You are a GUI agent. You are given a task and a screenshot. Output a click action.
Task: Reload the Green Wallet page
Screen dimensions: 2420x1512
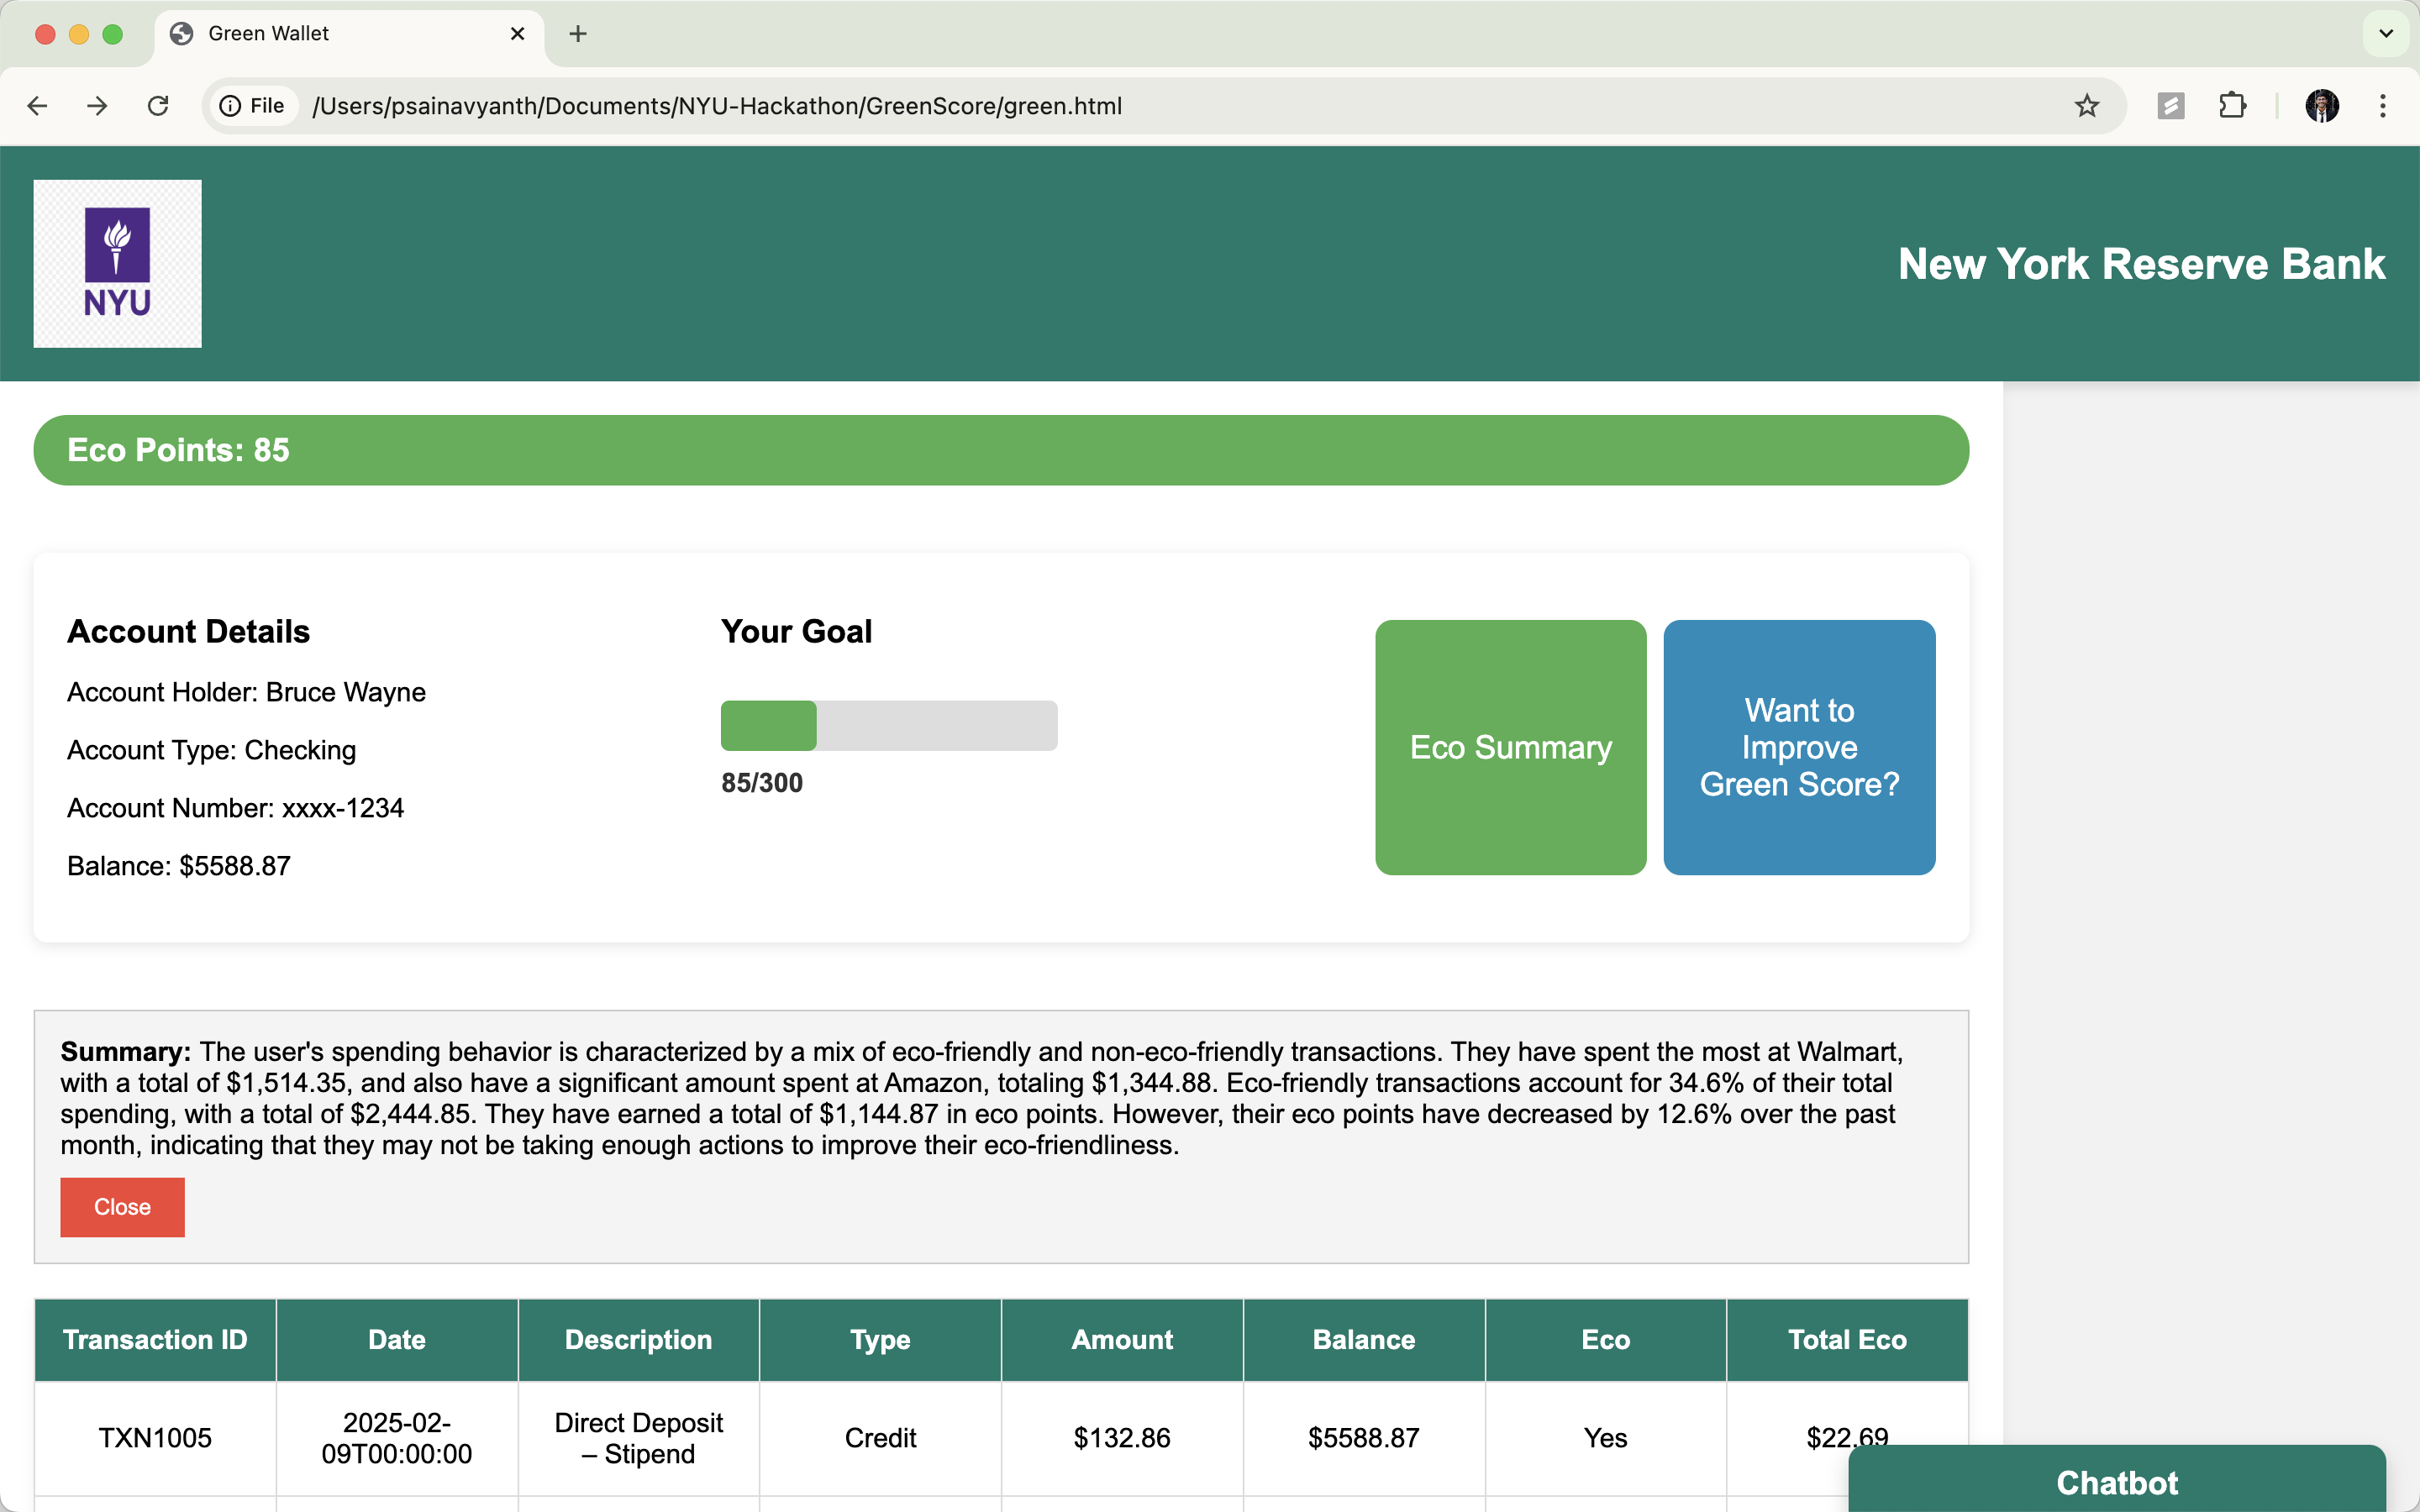[158, 106]
